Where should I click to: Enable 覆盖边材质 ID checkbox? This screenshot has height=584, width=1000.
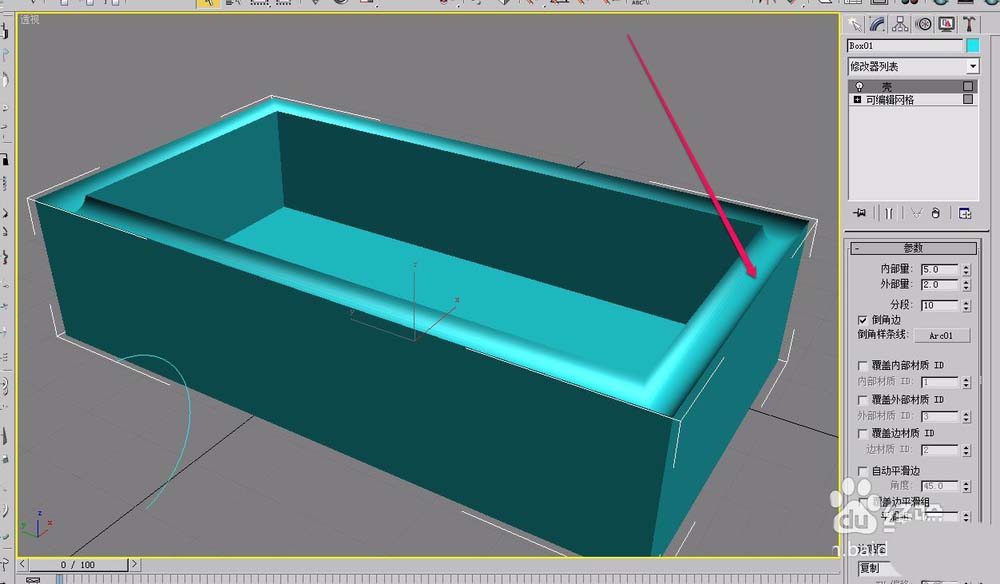(x=862, y=434)
